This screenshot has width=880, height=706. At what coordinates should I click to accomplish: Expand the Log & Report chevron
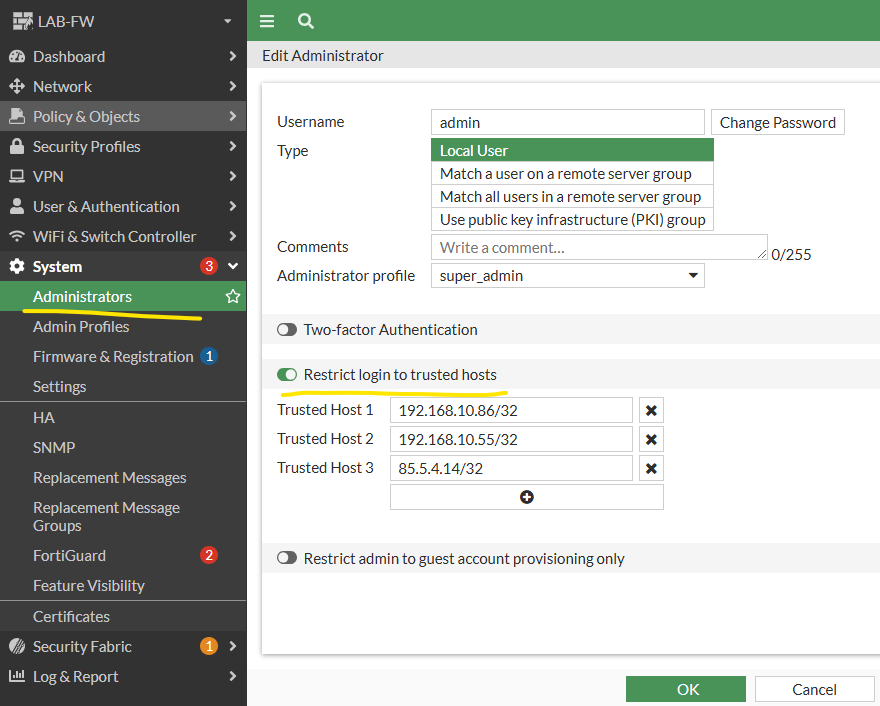233,676
